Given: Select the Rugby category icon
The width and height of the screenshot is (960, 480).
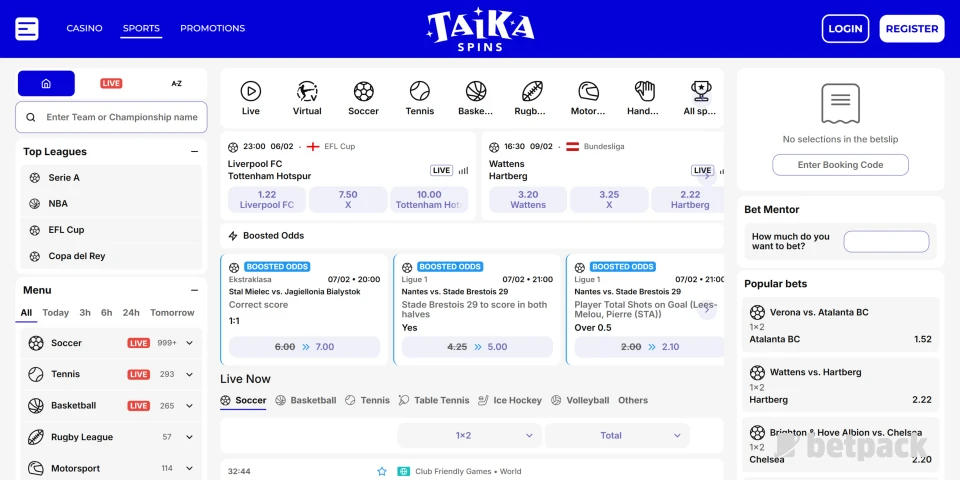Looking at the screenshot, I should tap(532, 91).
